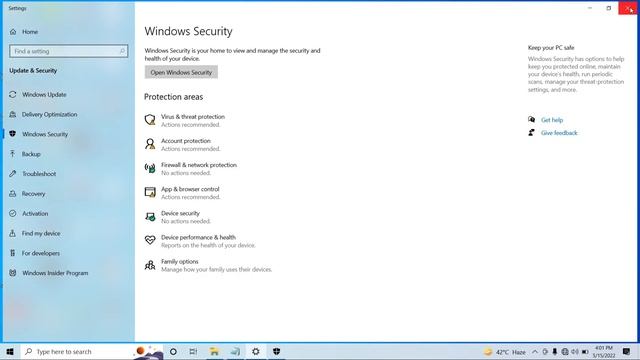This screenshot has height=360, width=640.
Task: Click the Windows Update sync icon
Action: coord(13,94)
